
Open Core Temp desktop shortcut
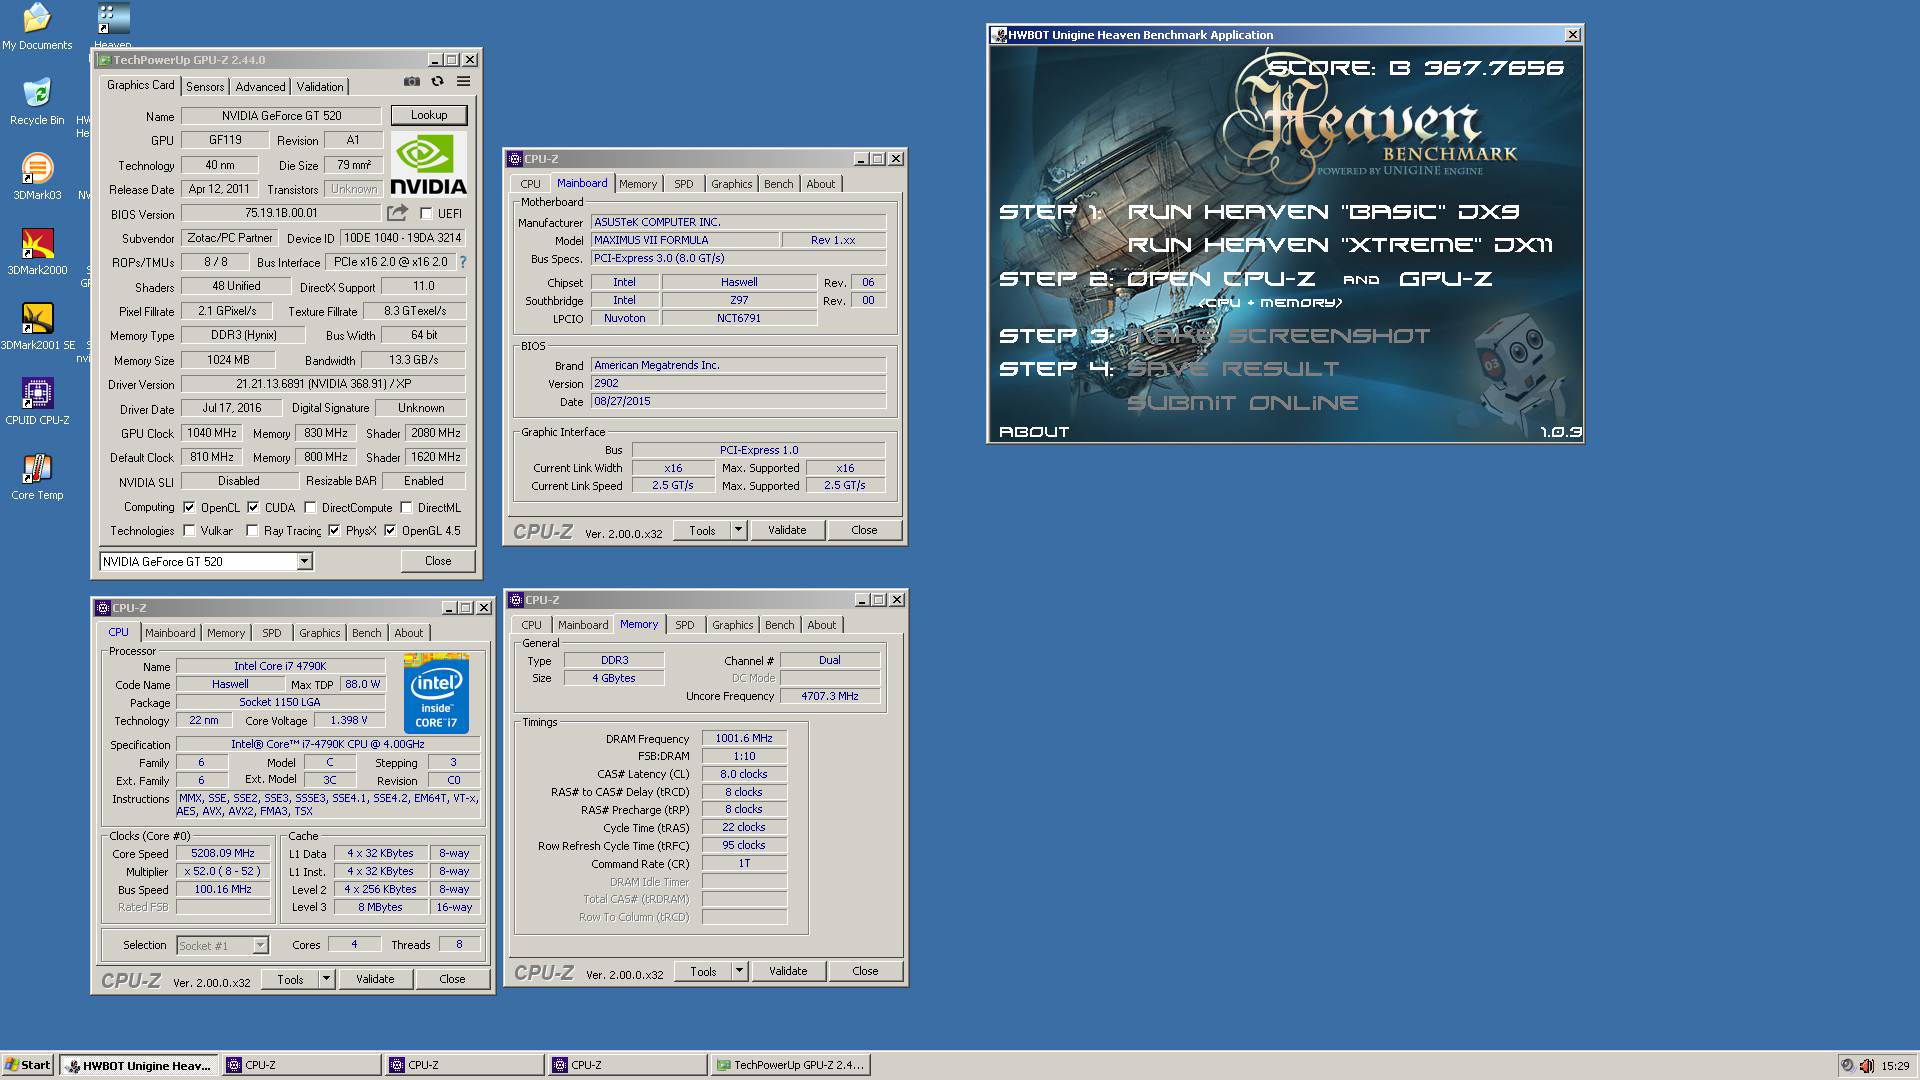[x=37, y=475]
